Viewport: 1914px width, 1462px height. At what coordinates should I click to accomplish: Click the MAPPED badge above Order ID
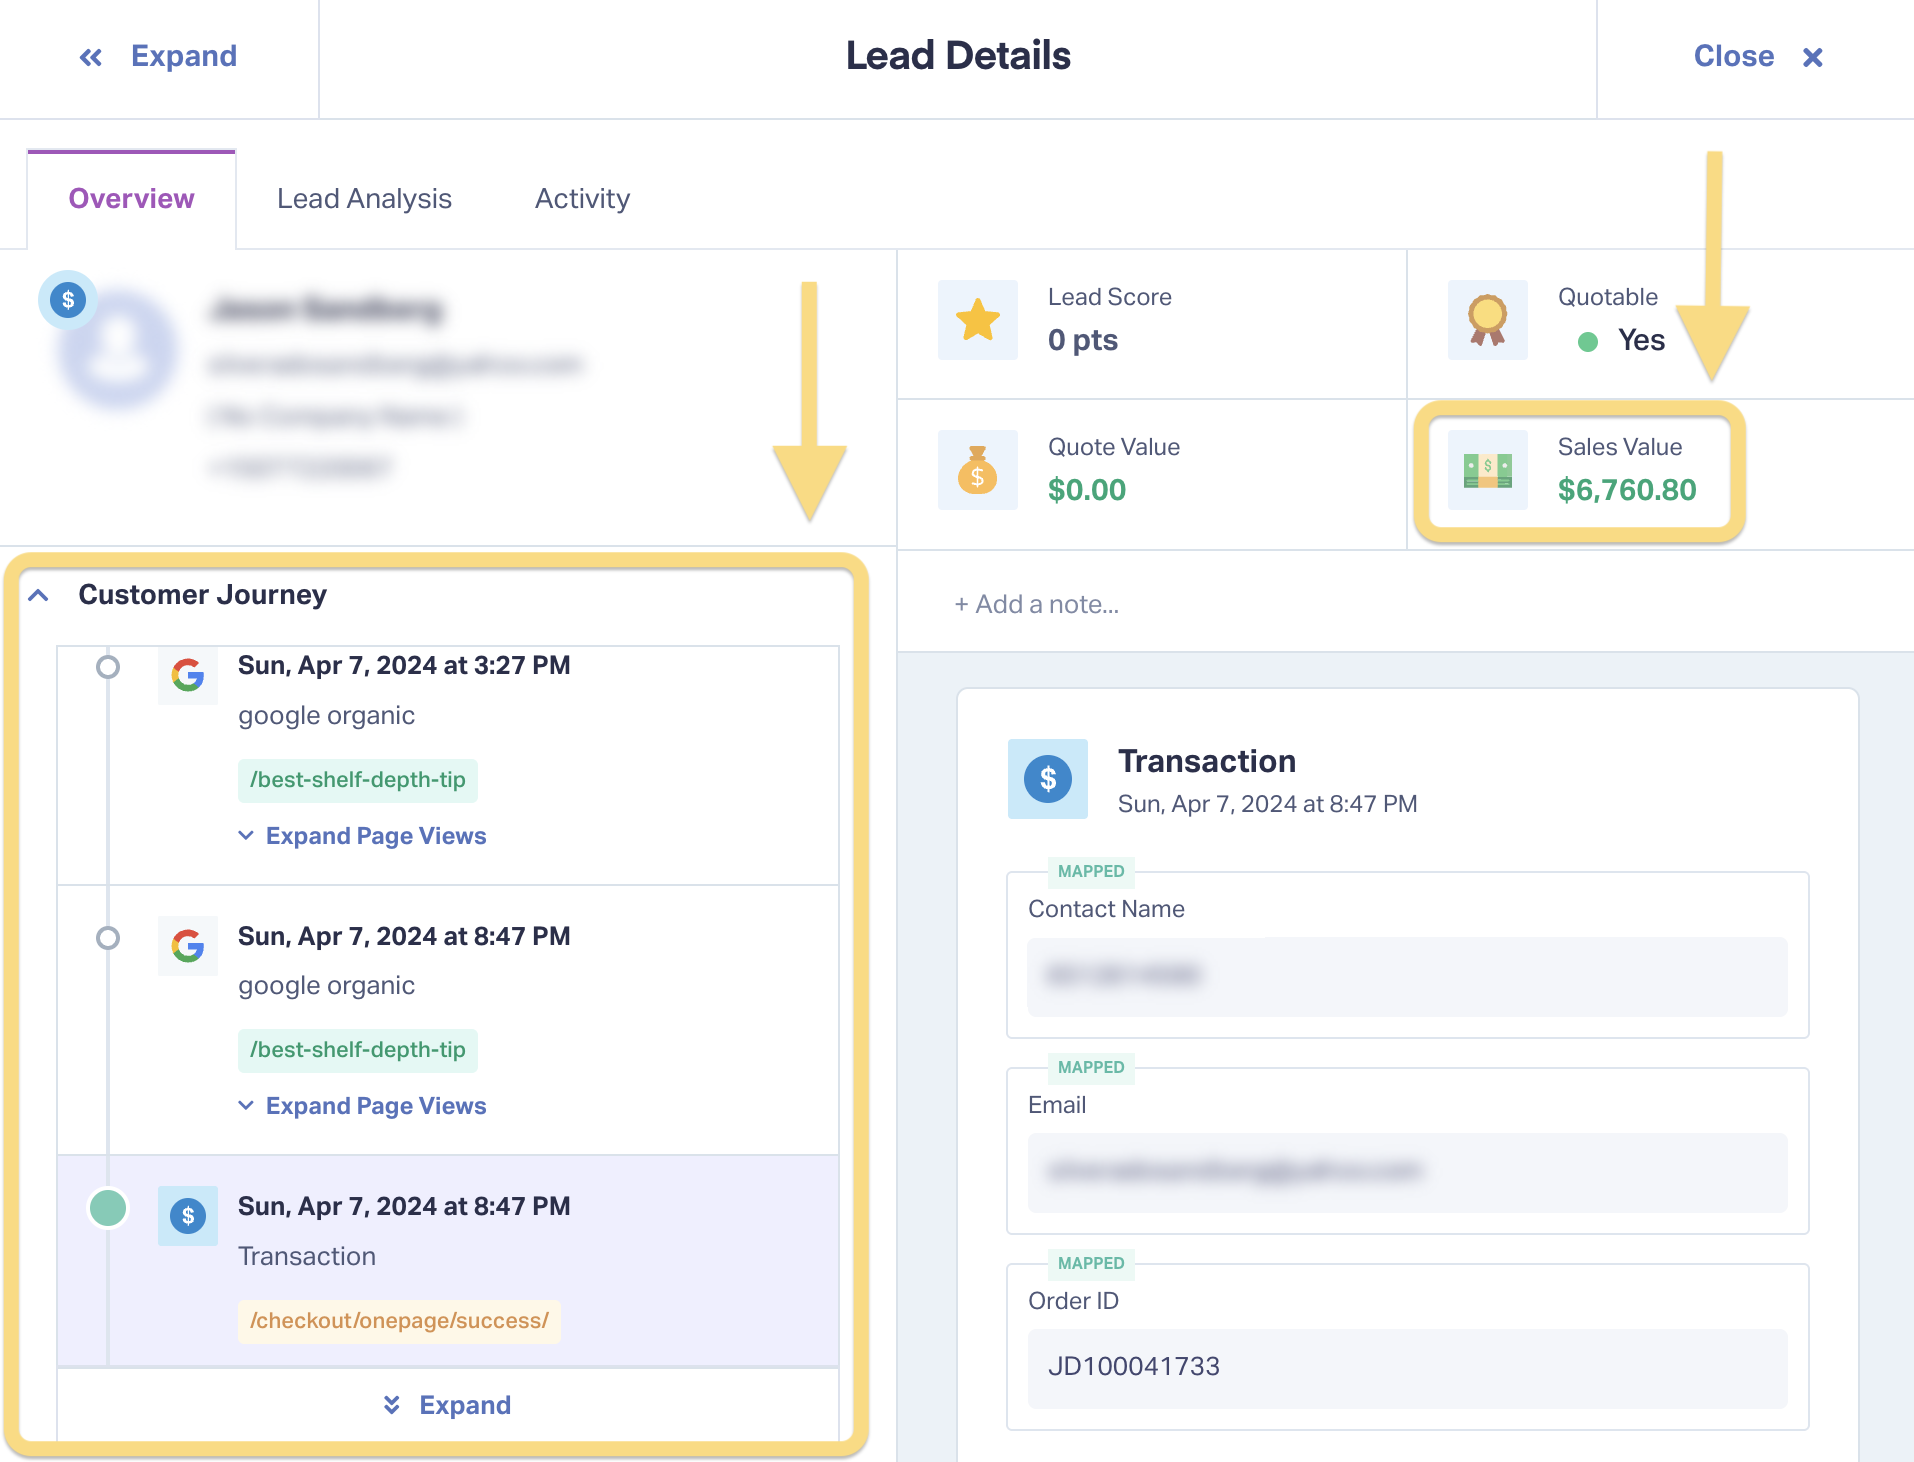[1091, 1263]
